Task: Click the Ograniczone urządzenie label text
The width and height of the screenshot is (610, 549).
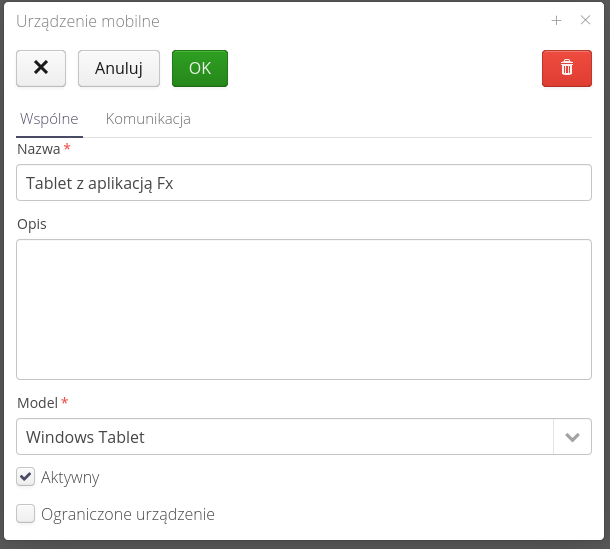Action: (128, 514)
